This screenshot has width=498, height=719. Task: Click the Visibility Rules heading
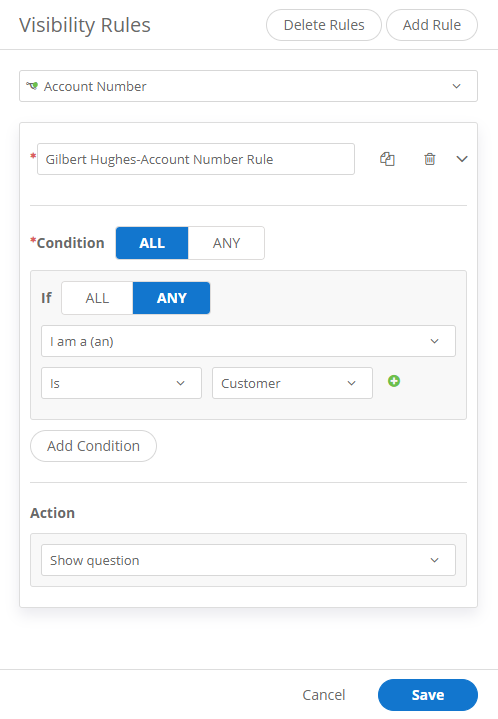click(85, 25)
